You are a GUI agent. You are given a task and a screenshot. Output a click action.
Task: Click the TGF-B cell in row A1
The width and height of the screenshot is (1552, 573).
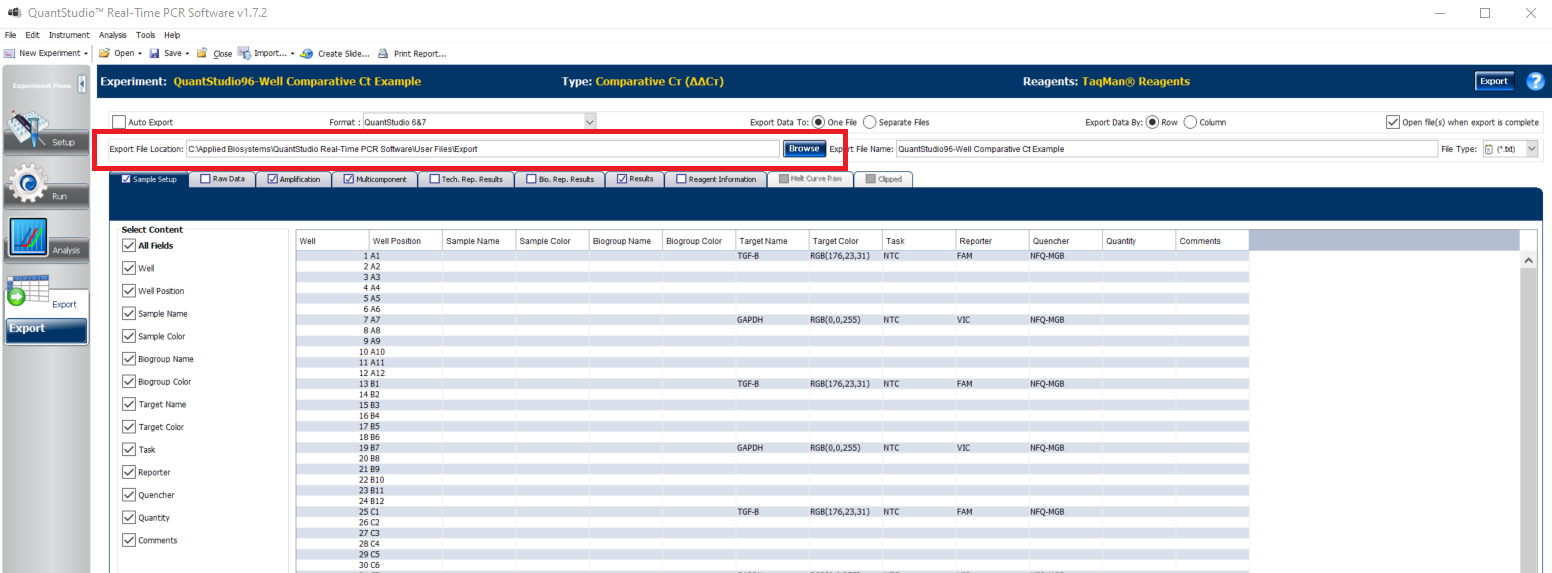click(x=772, y=255)
